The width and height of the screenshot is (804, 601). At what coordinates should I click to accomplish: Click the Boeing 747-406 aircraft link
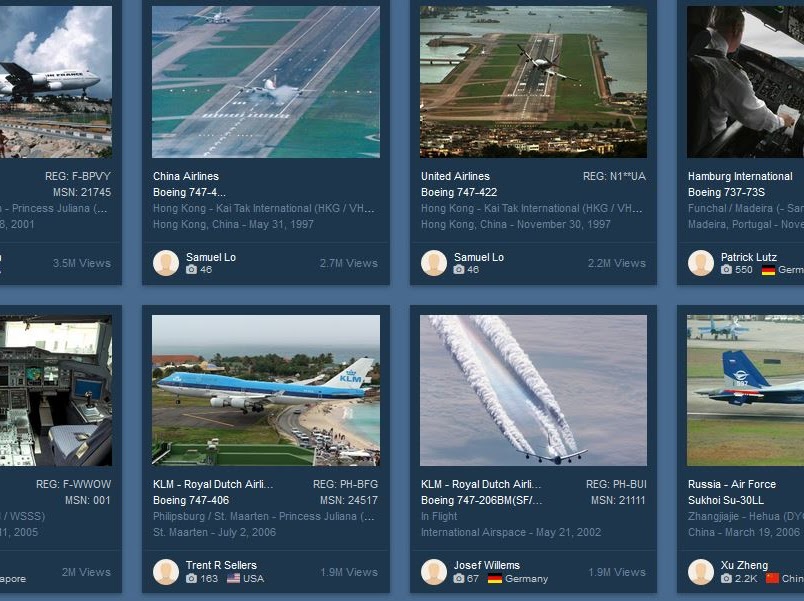click(191, 500)
